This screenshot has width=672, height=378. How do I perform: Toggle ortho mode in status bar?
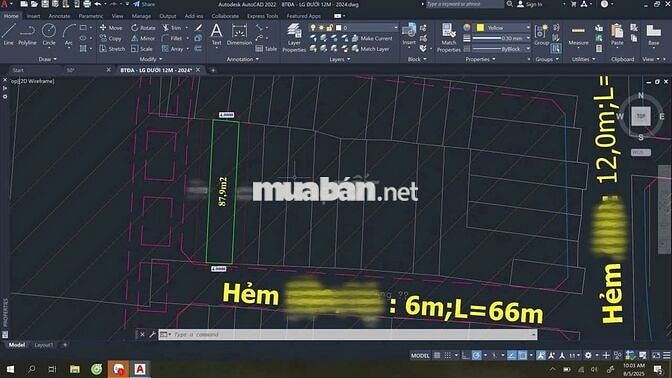[466, 355]
